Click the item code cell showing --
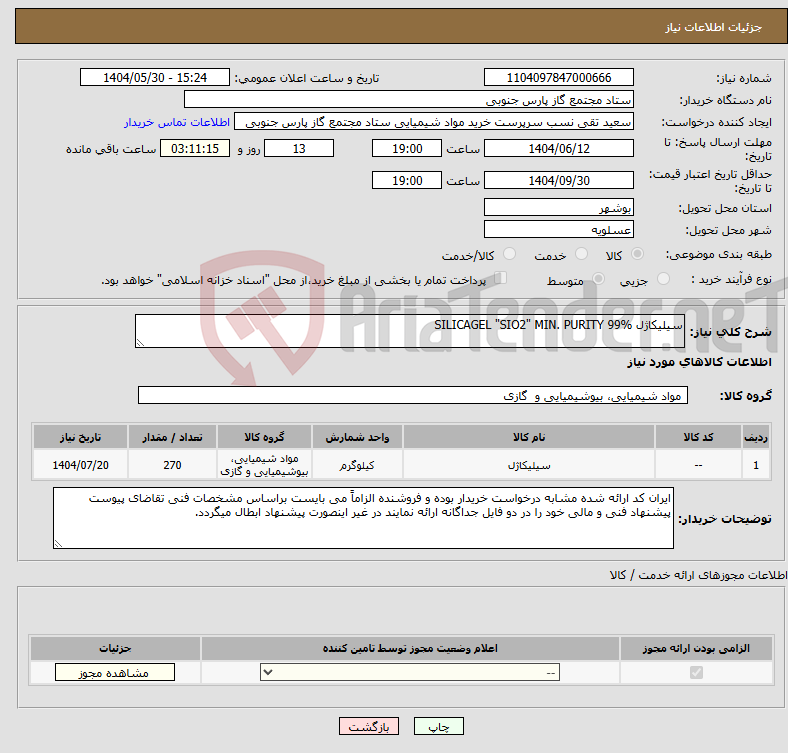Screen dimensions: 788x753 click(698, 465)
